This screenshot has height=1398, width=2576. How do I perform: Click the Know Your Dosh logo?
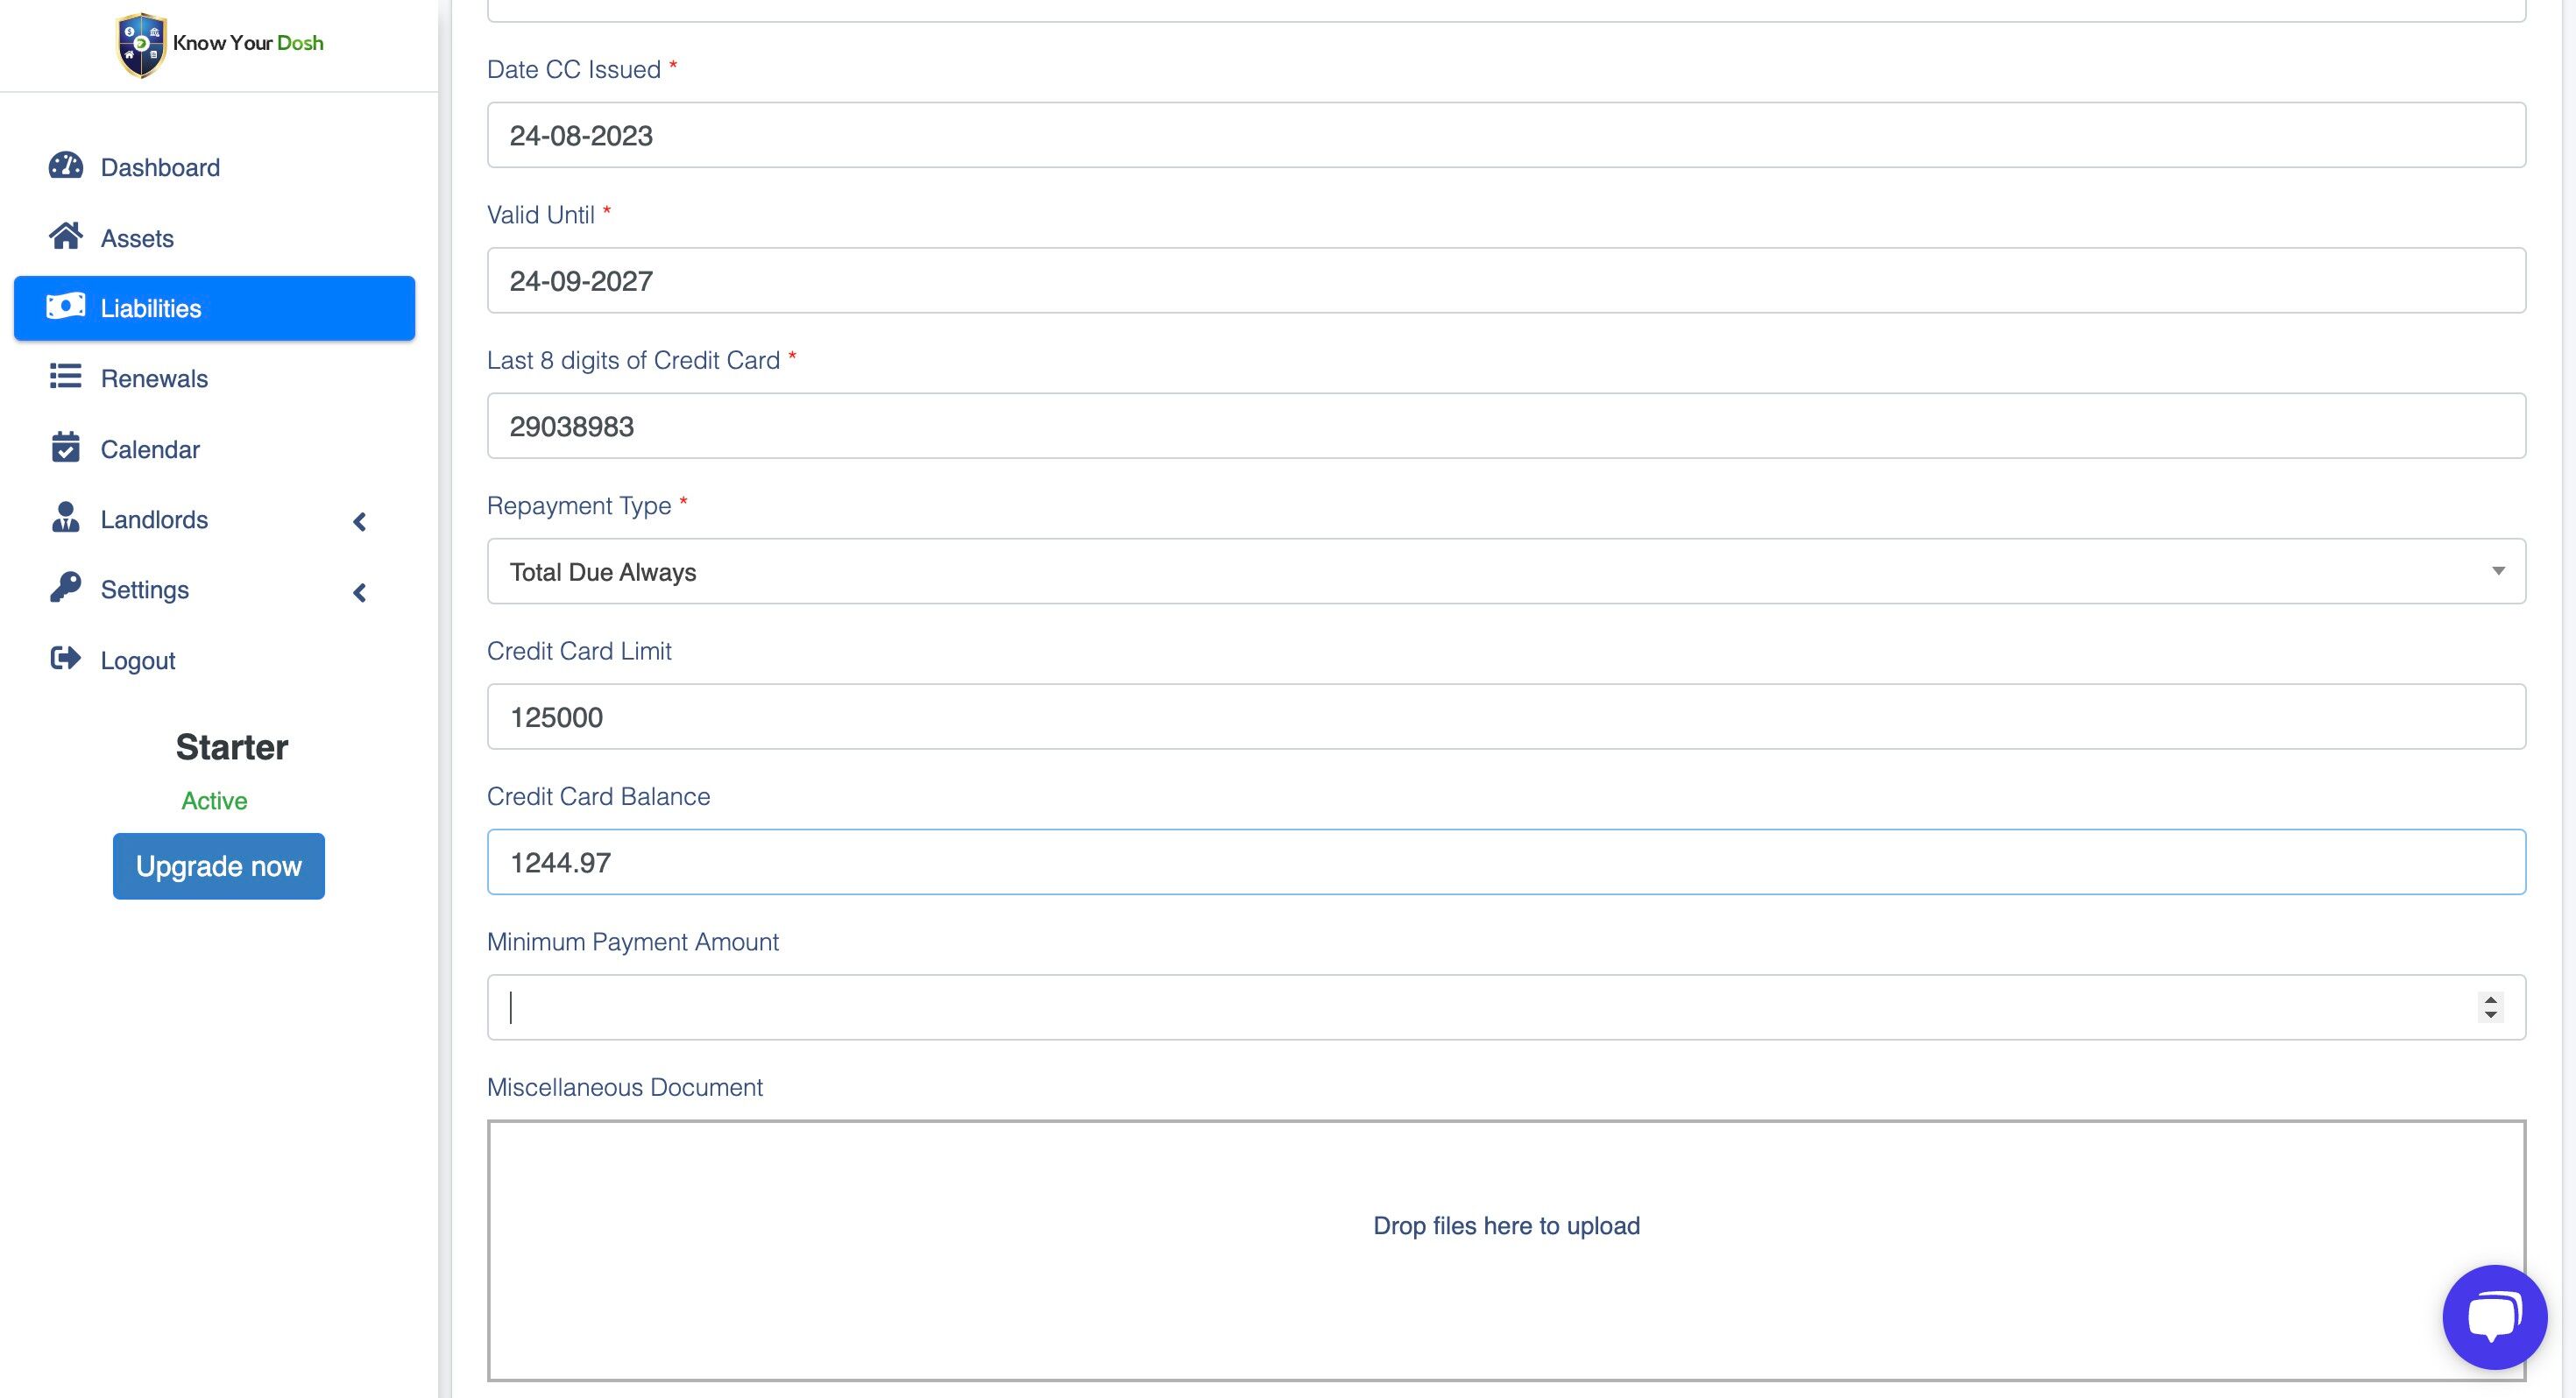coord(220,44)
